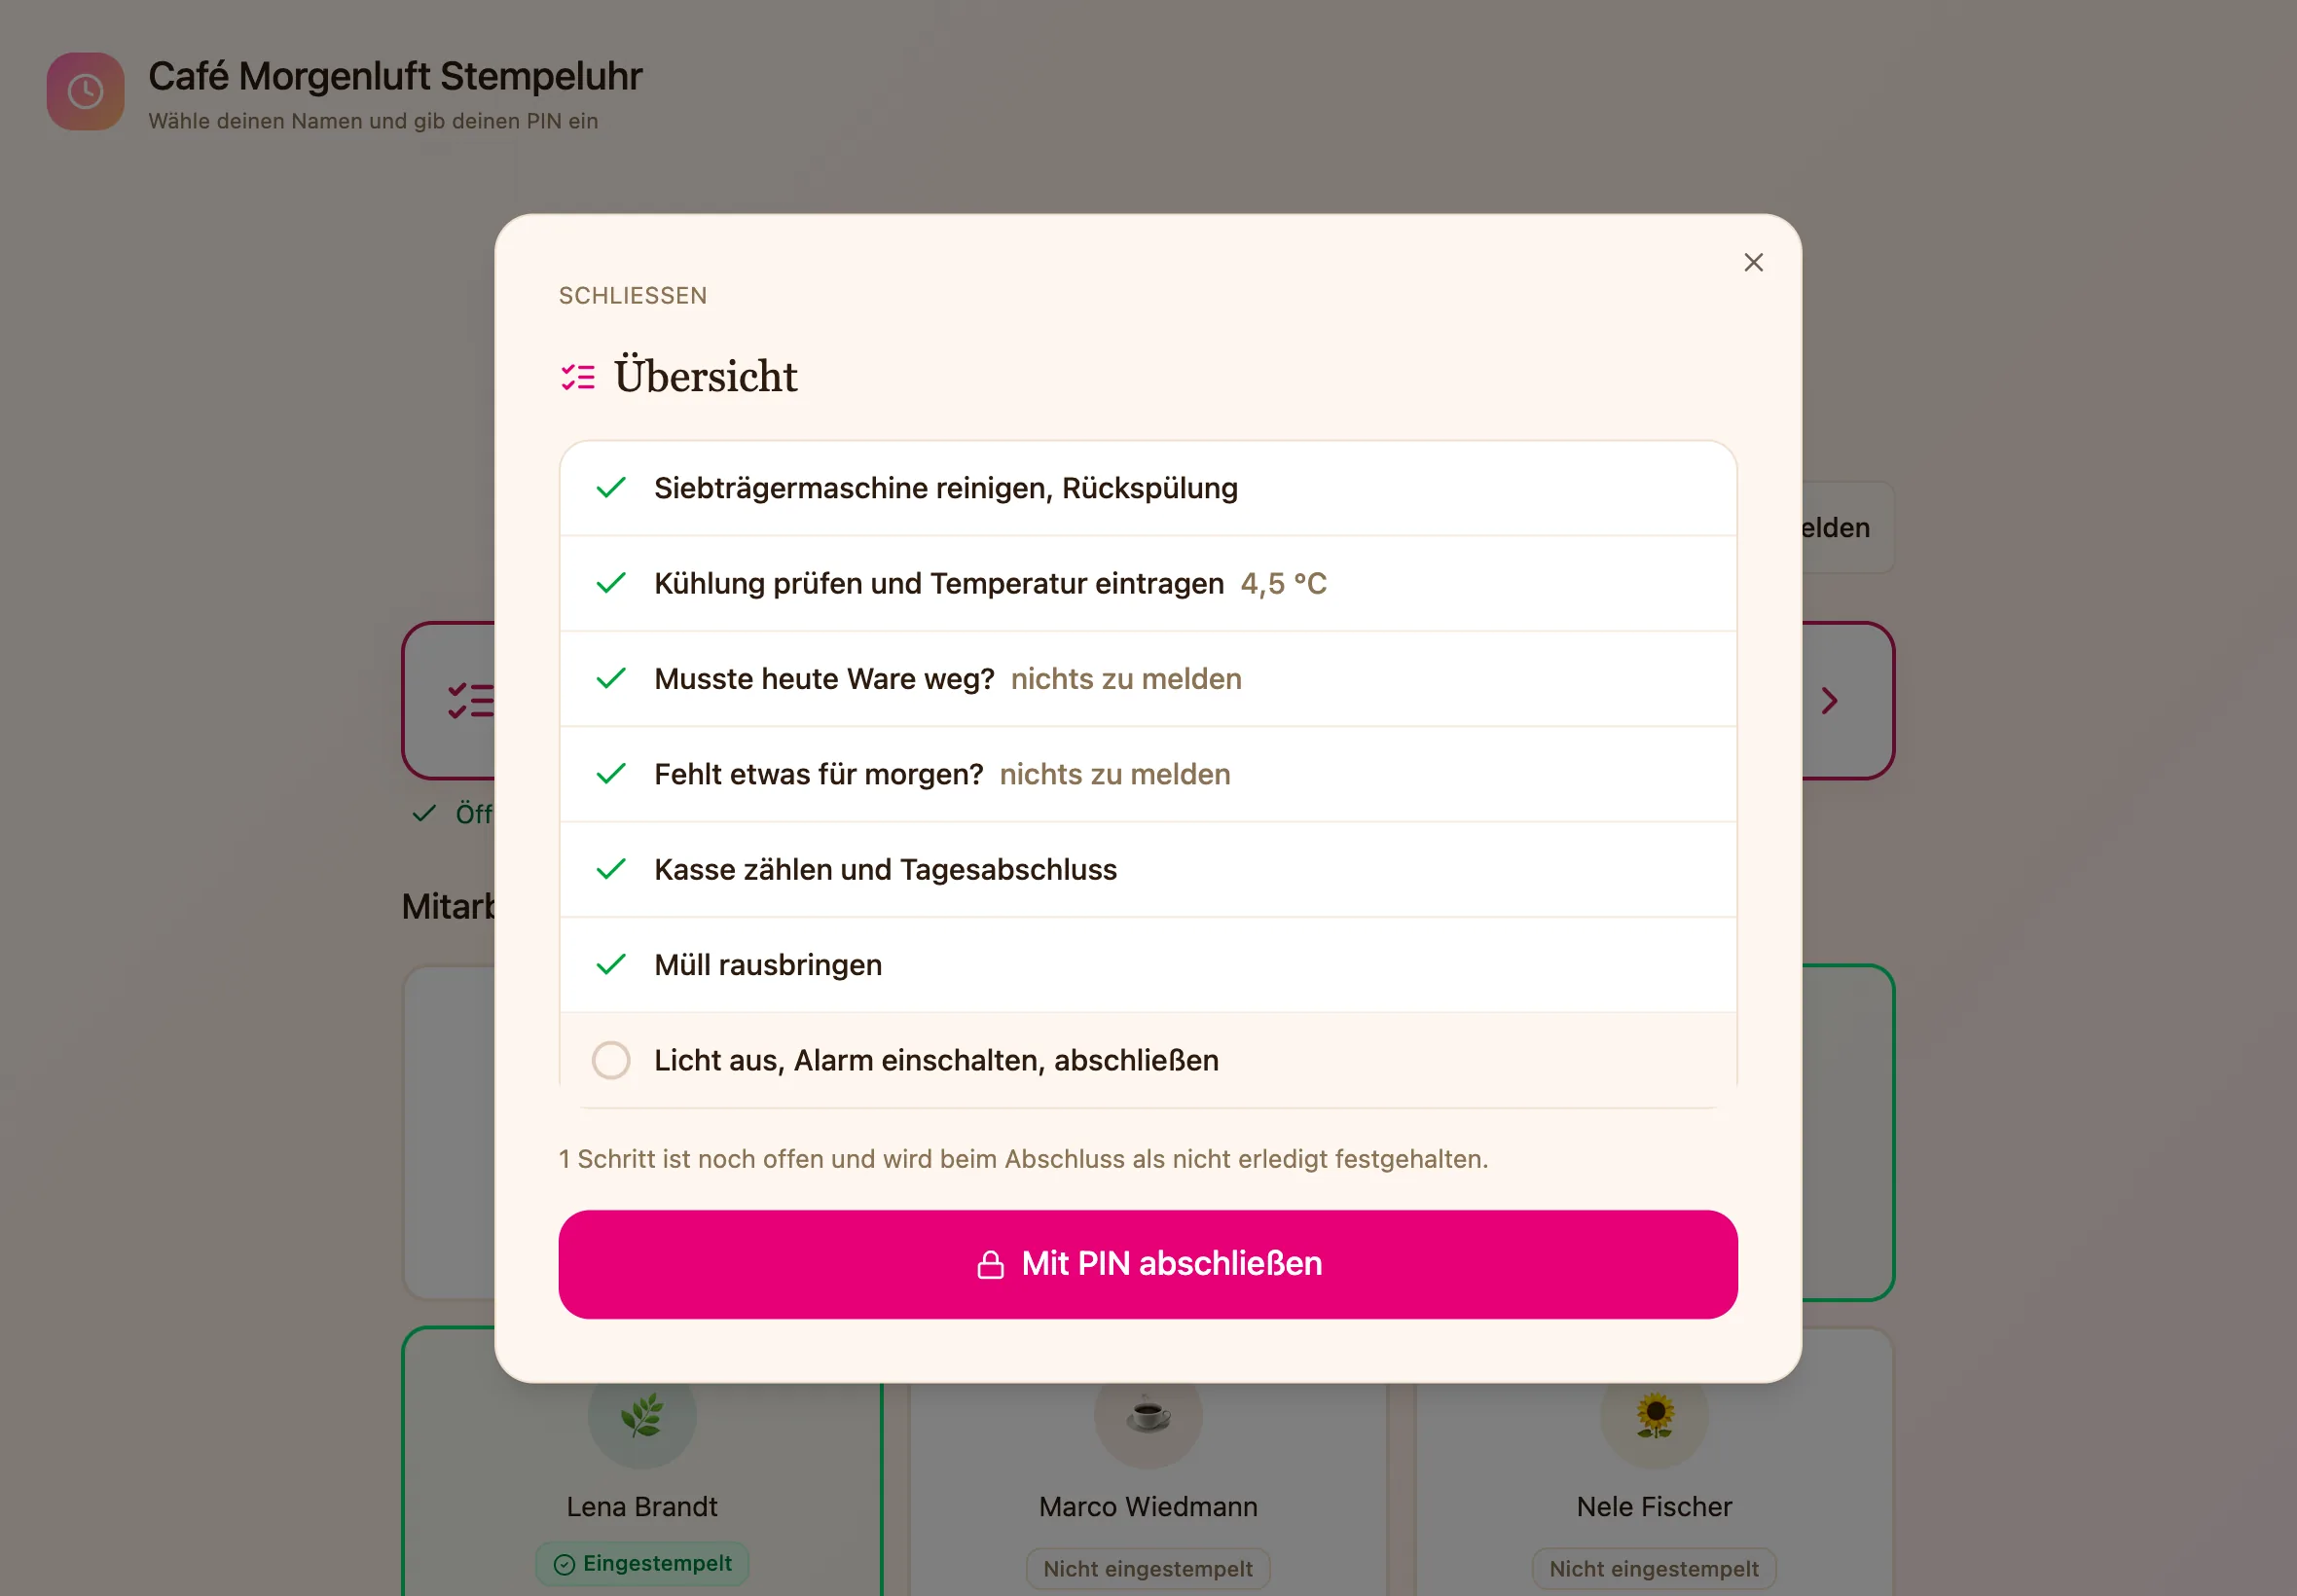Expand the card using the right chevron arrow
Viewport: 2297px width, 1596px height.
point(1829,701)
